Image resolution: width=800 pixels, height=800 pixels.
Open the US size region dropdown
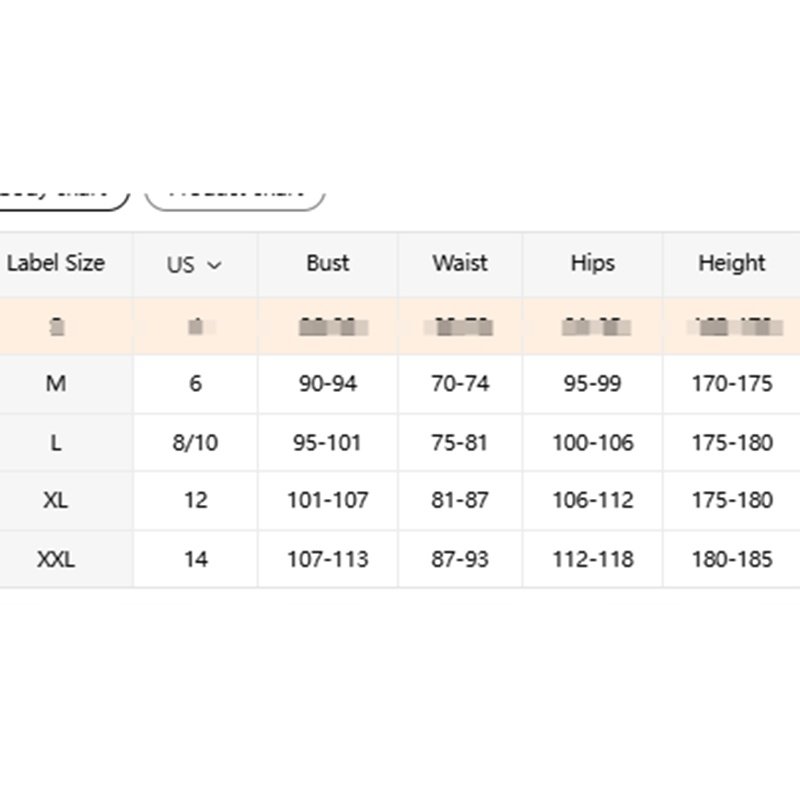click(x=194, y=265)
